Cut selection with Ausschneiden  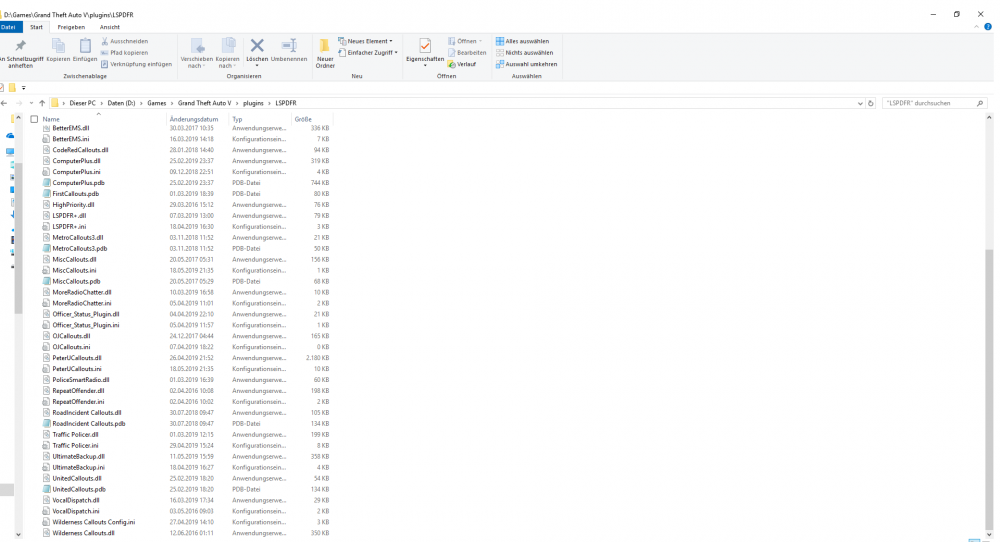point(124,41)
